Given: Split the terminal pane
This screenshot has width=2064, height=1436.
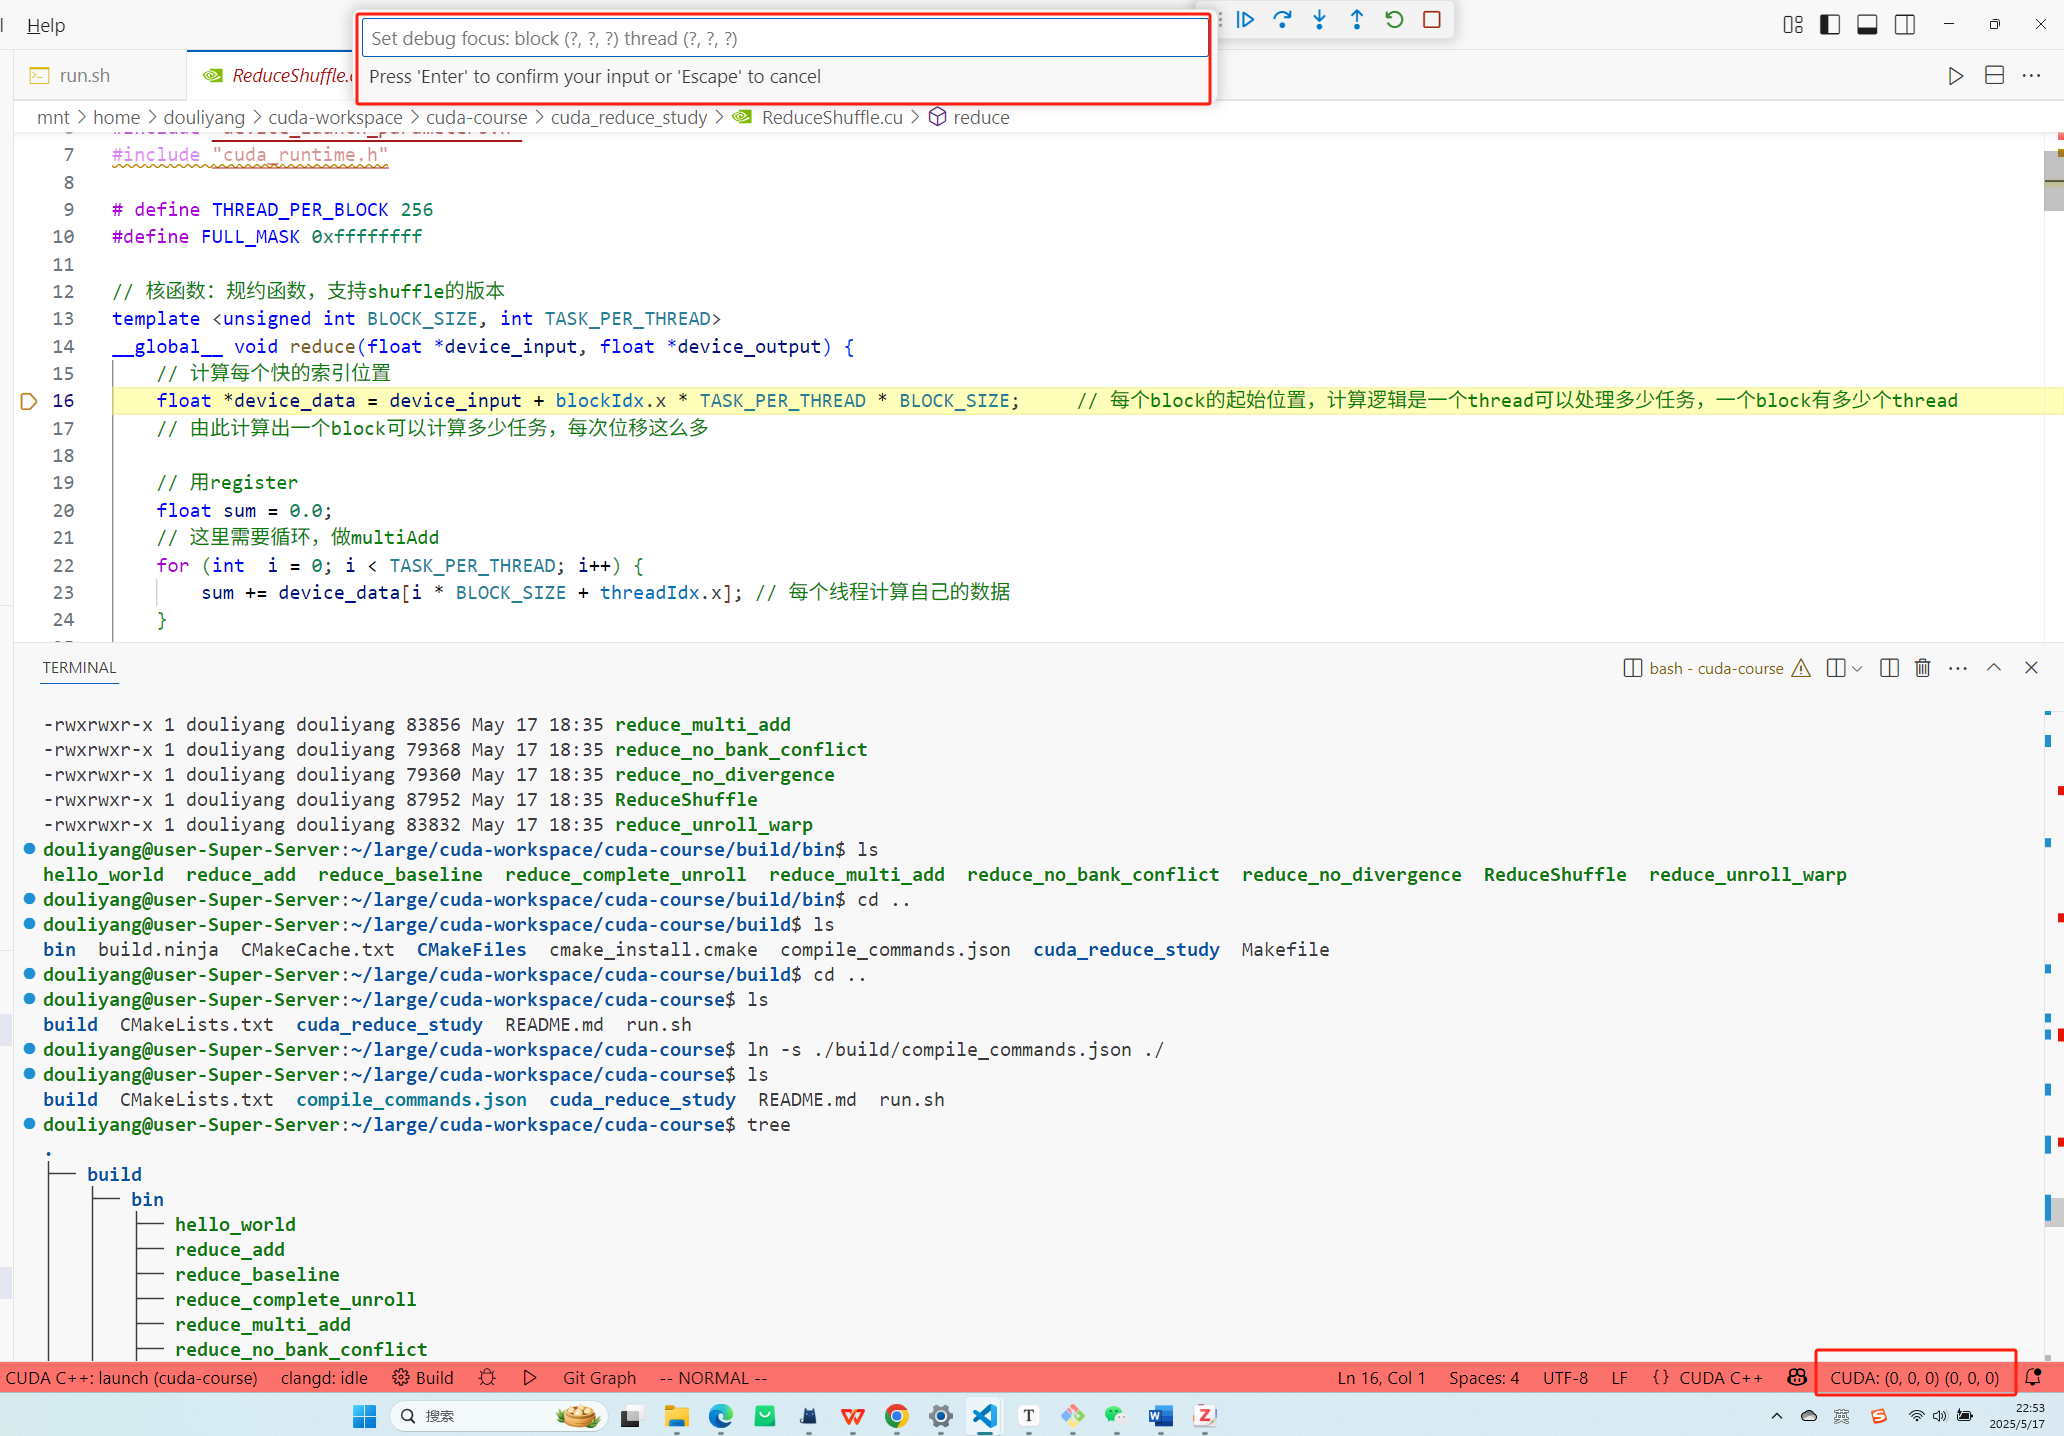Looking at the screenshot, I should click(1889, 668).
